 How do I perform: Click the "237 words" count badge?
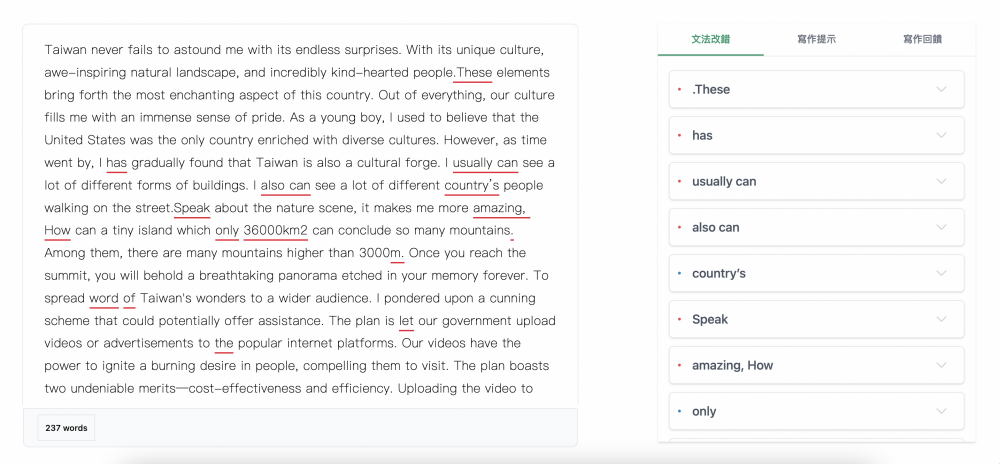pos(66,428)
